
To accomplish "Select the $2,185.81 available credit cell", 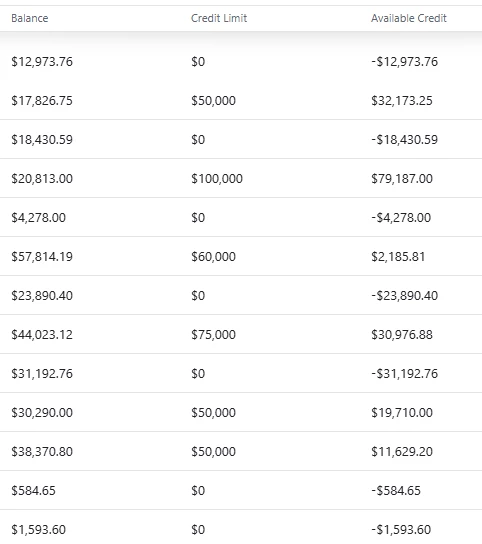I will coord(398,257).
